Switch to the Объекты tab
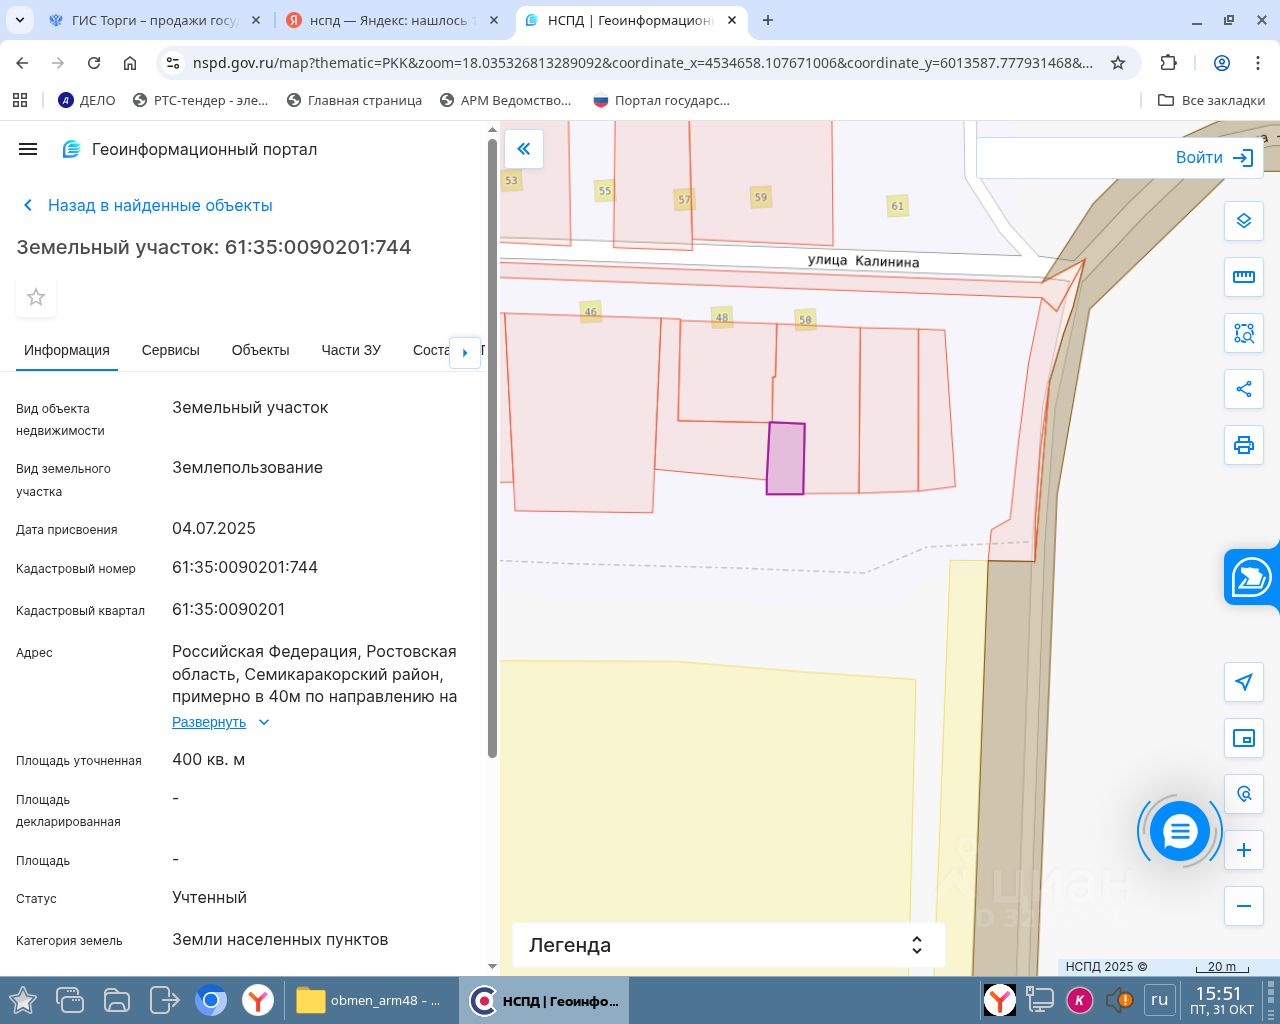Image resolution: width=1280 pixels, height=1024 pixels. coord(260,350)
